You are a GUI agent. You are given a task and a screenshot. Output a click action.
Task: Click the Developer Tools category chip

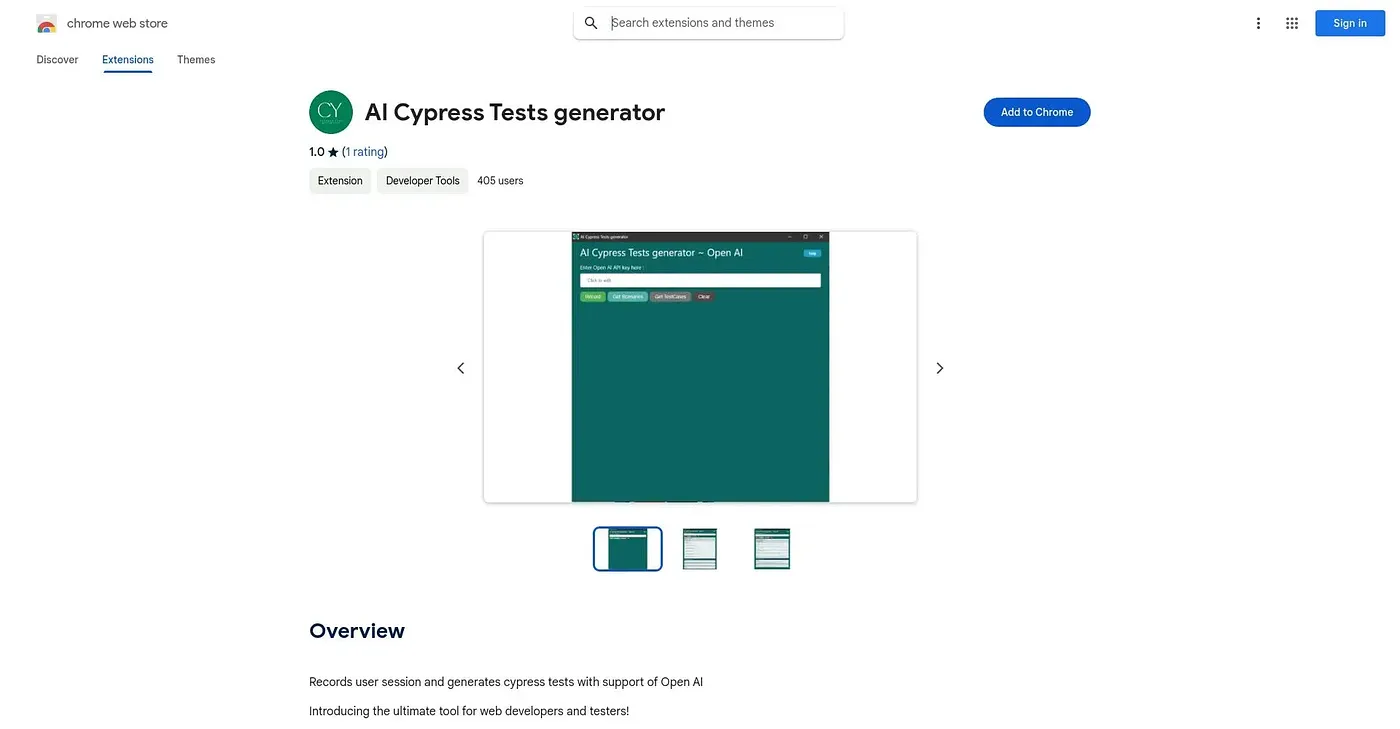[x=423, y=181]
